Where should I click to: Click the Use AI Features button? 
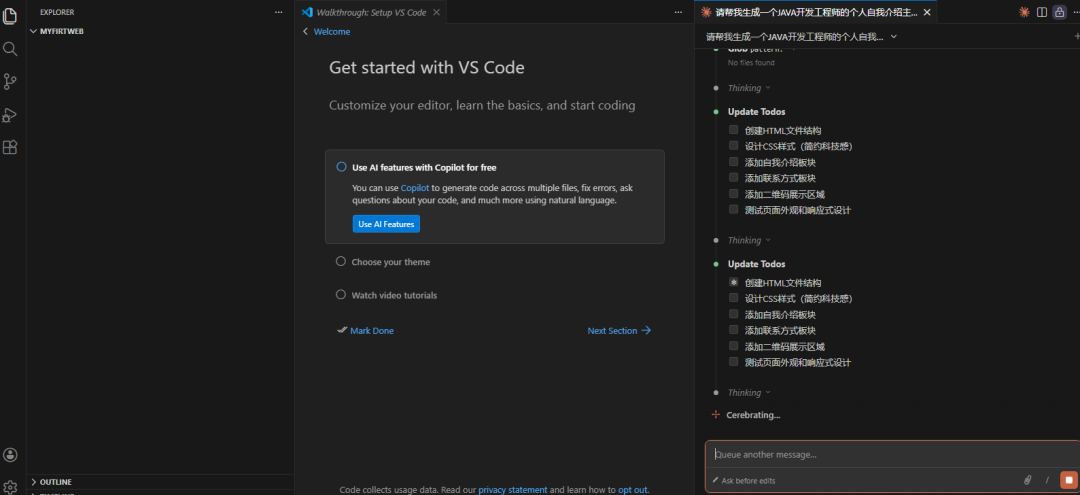386,224
